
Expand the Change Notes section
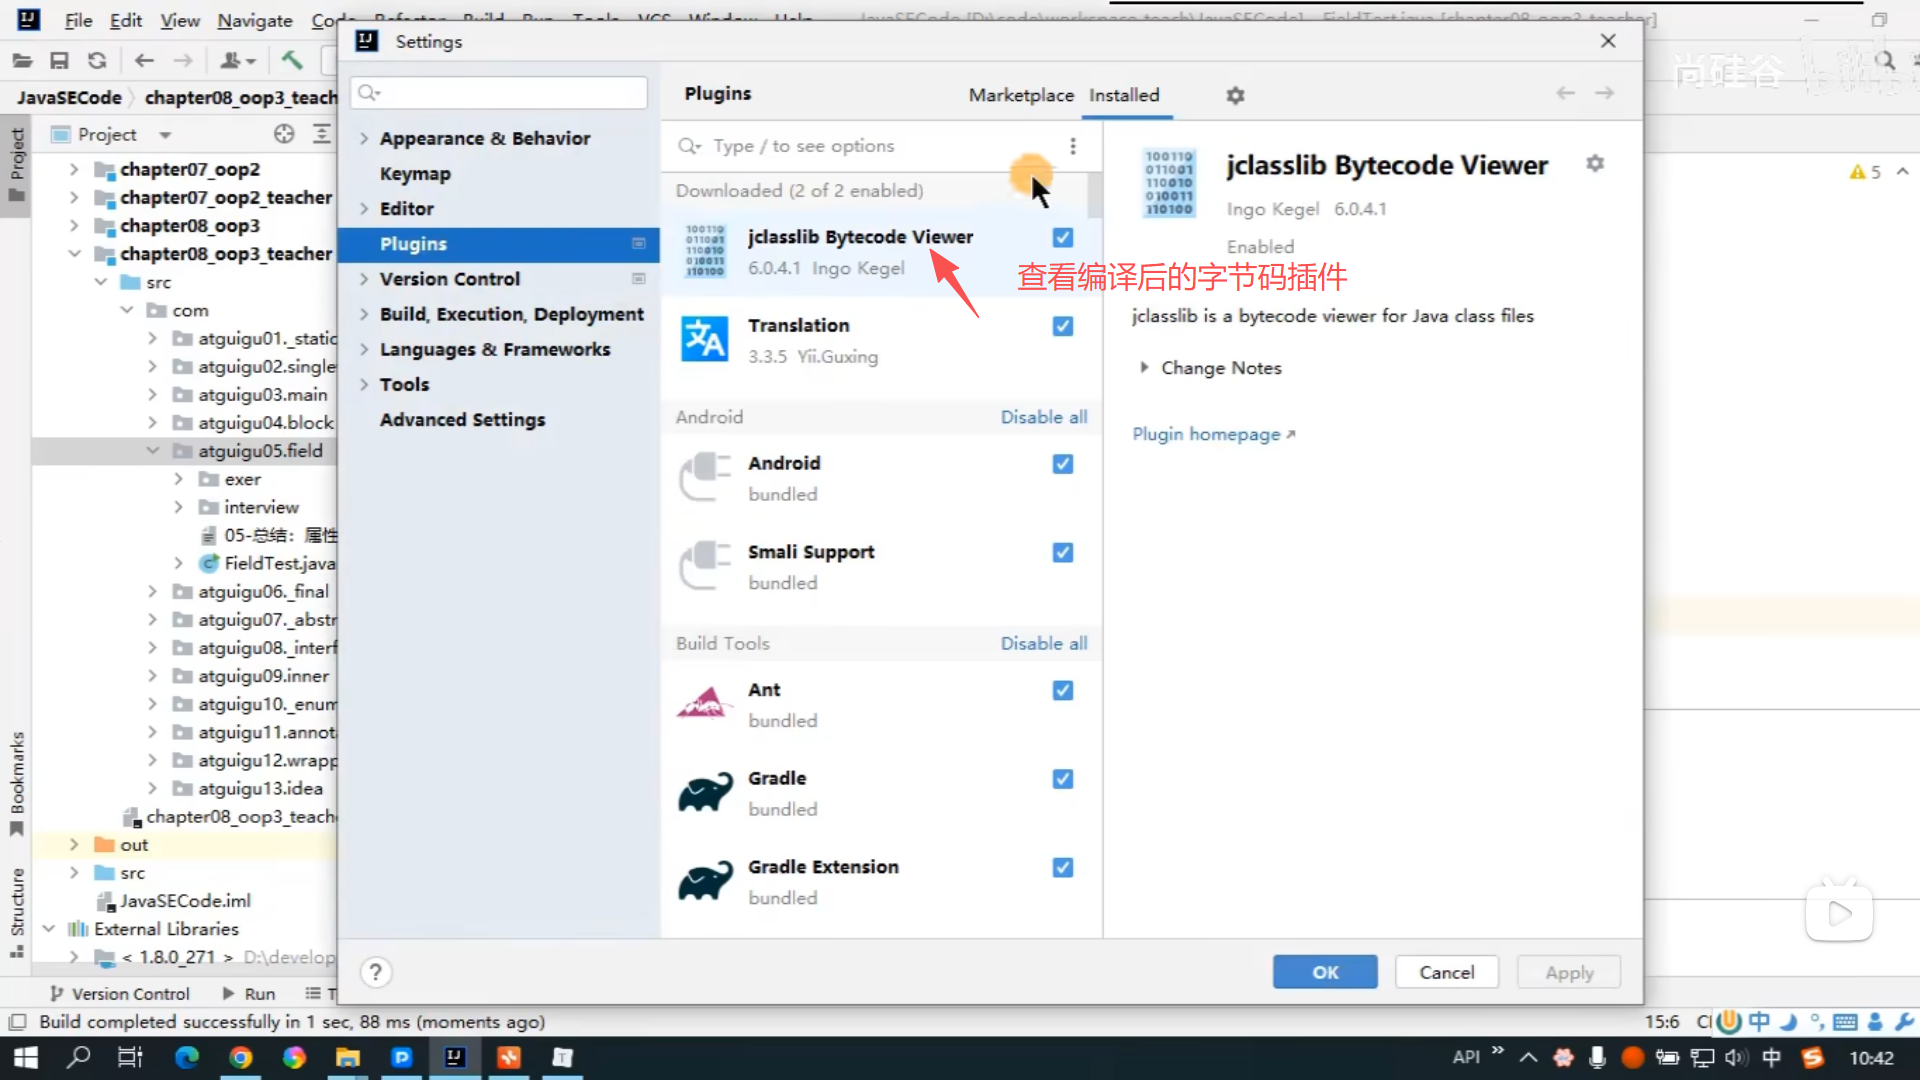pyautogui.click(x=1144, y=368)
